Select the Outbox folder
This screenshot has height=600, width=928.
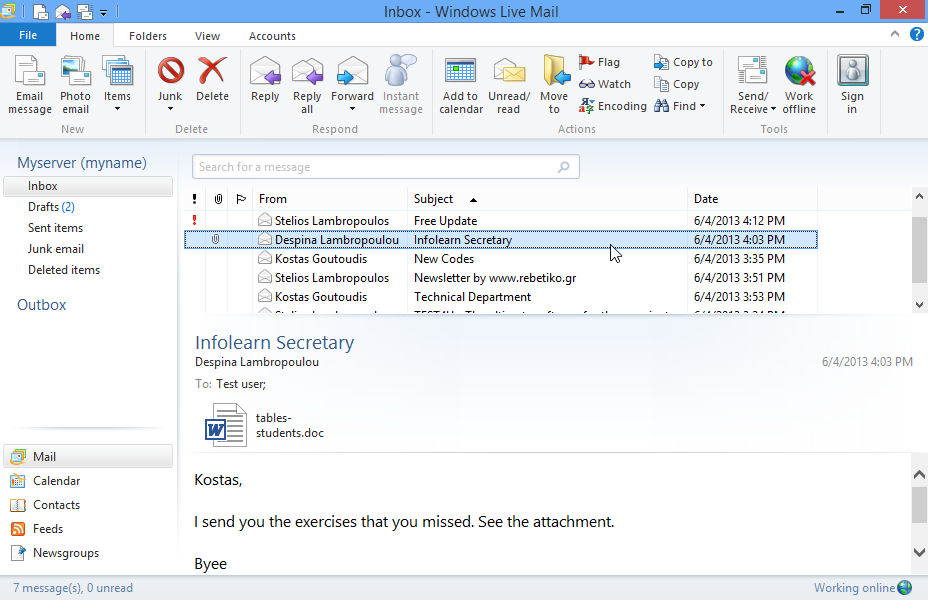click(x=41, y=305)
